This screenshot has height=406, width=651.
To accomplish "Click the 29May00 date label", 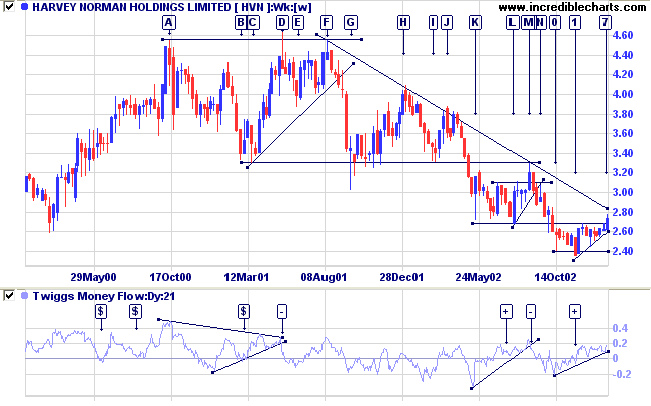I will [x=93, y=277].
